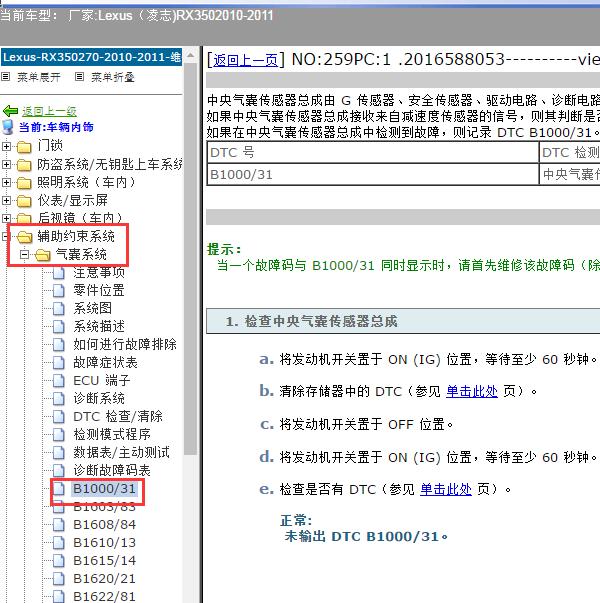Image resolution: width=600 pixels, height=603 pixels.
Task: Open the 诊断故障码表 page
Action: [112, 471]
